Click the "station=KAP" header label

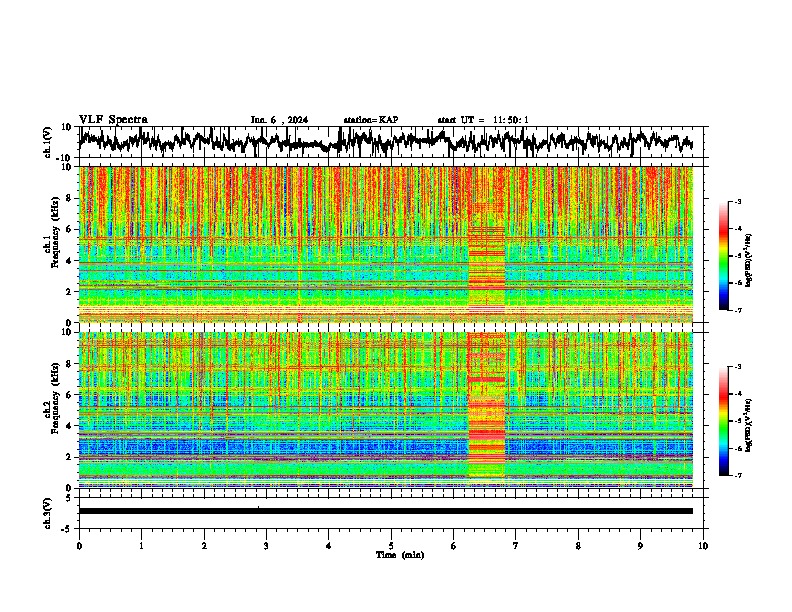(x=371, y=120)
